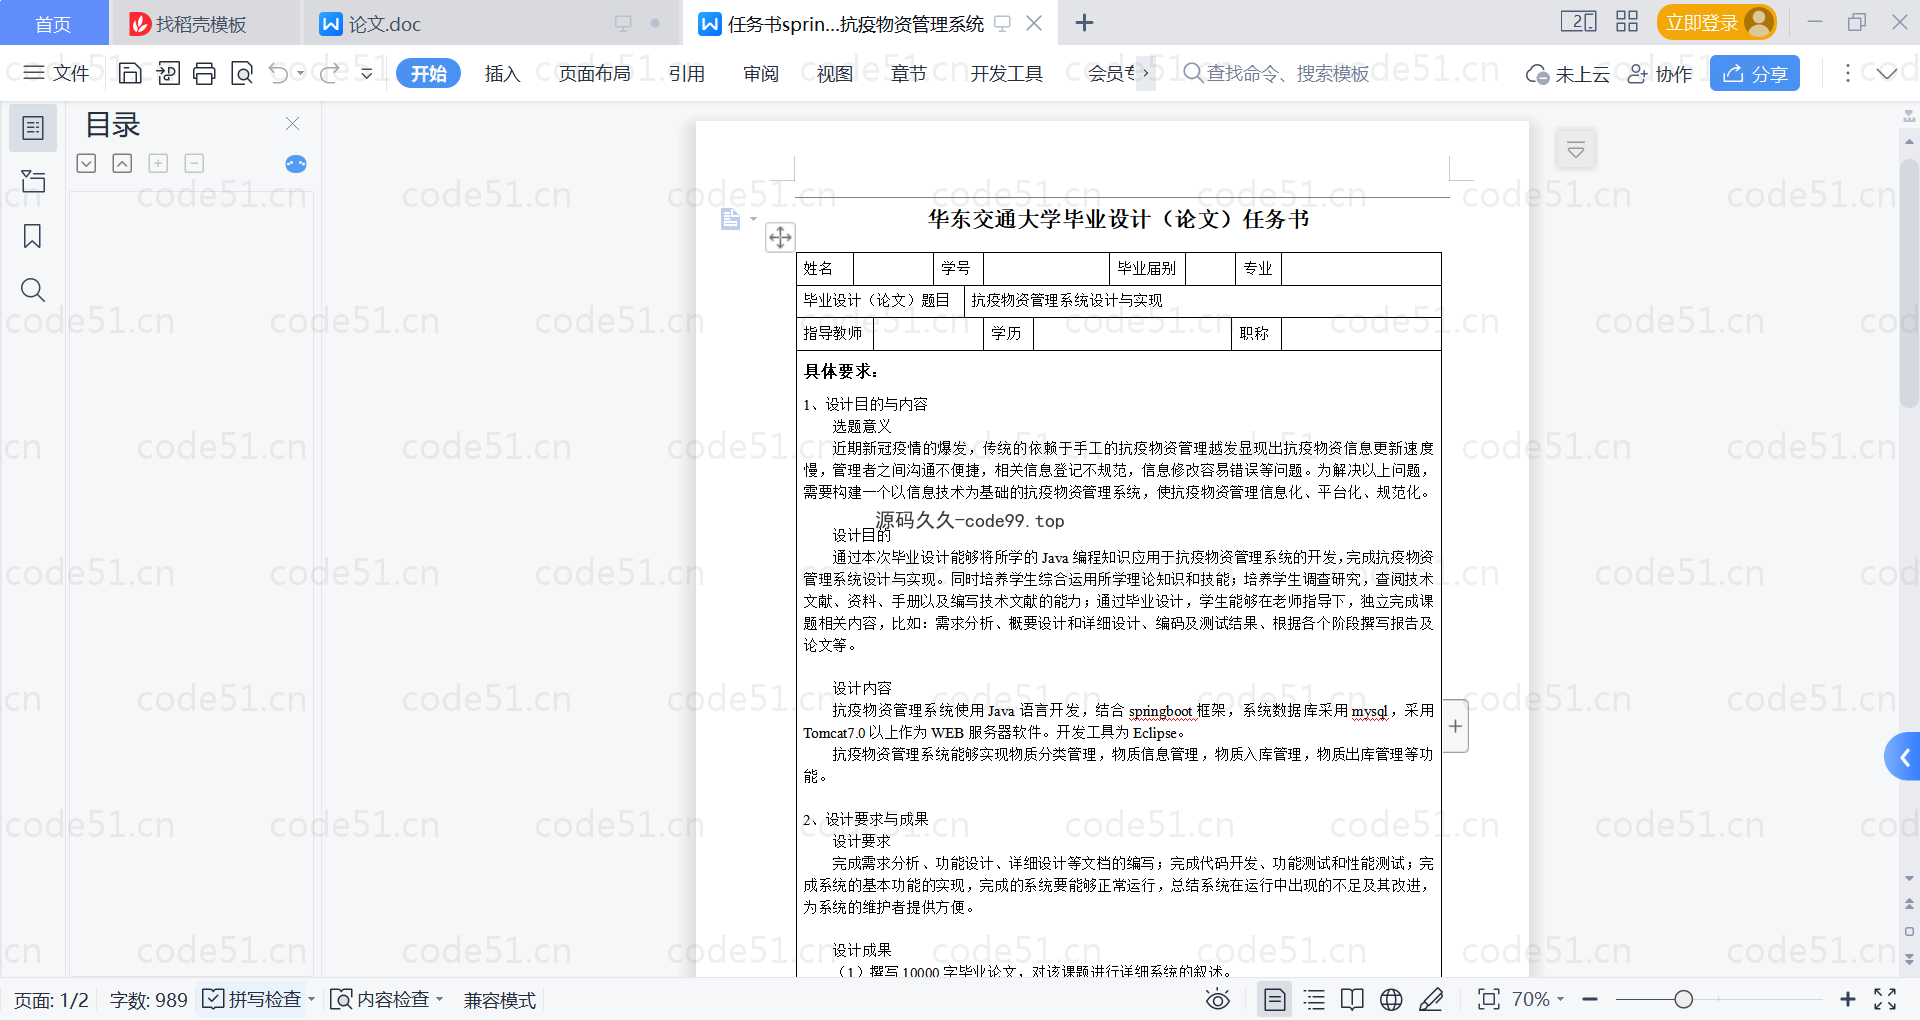This screenshot has height=1020, width=1920.
Task: Click the table move handle icon
Action: 780,237
